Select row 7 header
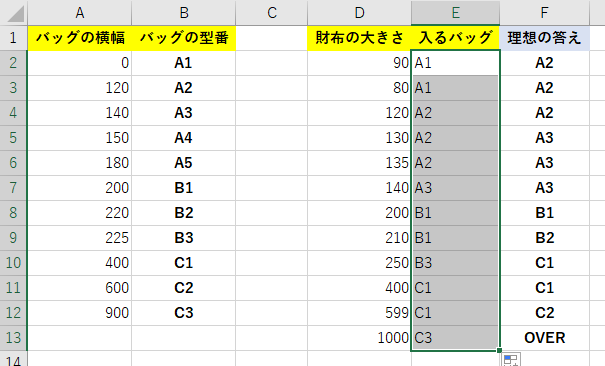 (x=14, y=188)
